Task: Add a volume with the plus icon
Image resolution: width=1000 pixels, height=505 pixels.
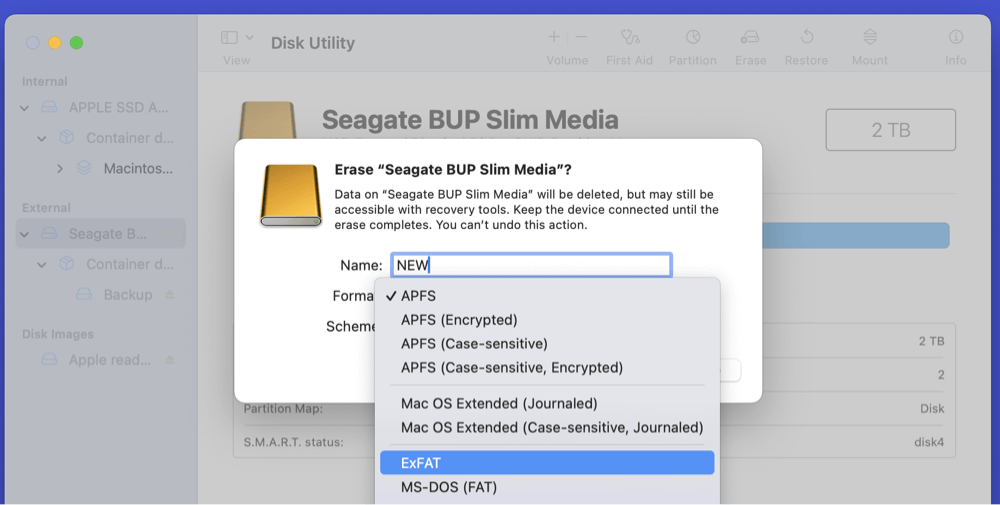Action: click(x=554, y=38)
